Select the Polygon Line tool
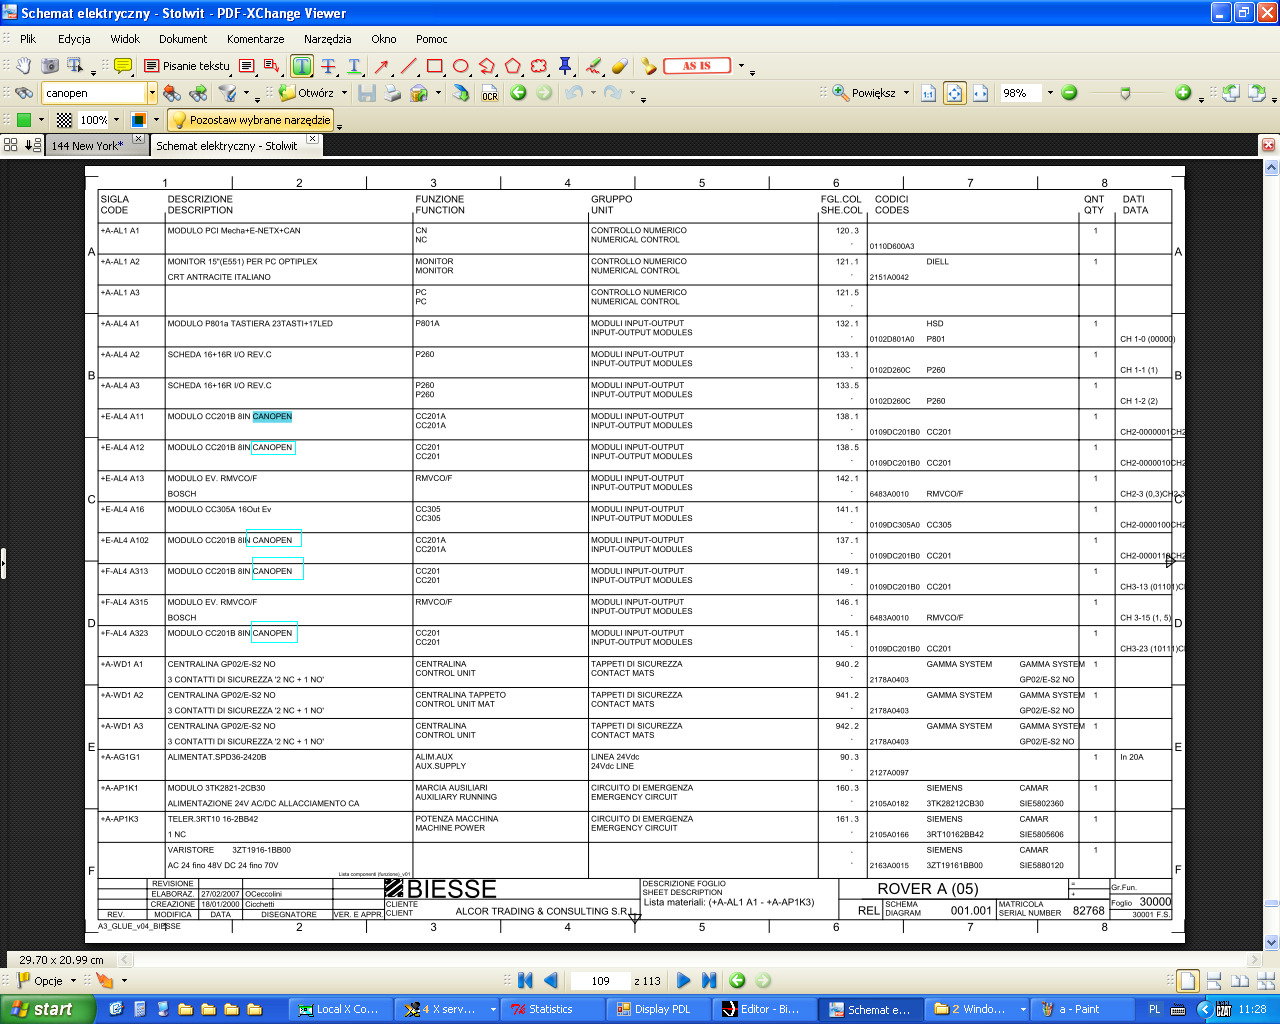The width and height of the screenshot is (1280, 1024). pos(486,66)
